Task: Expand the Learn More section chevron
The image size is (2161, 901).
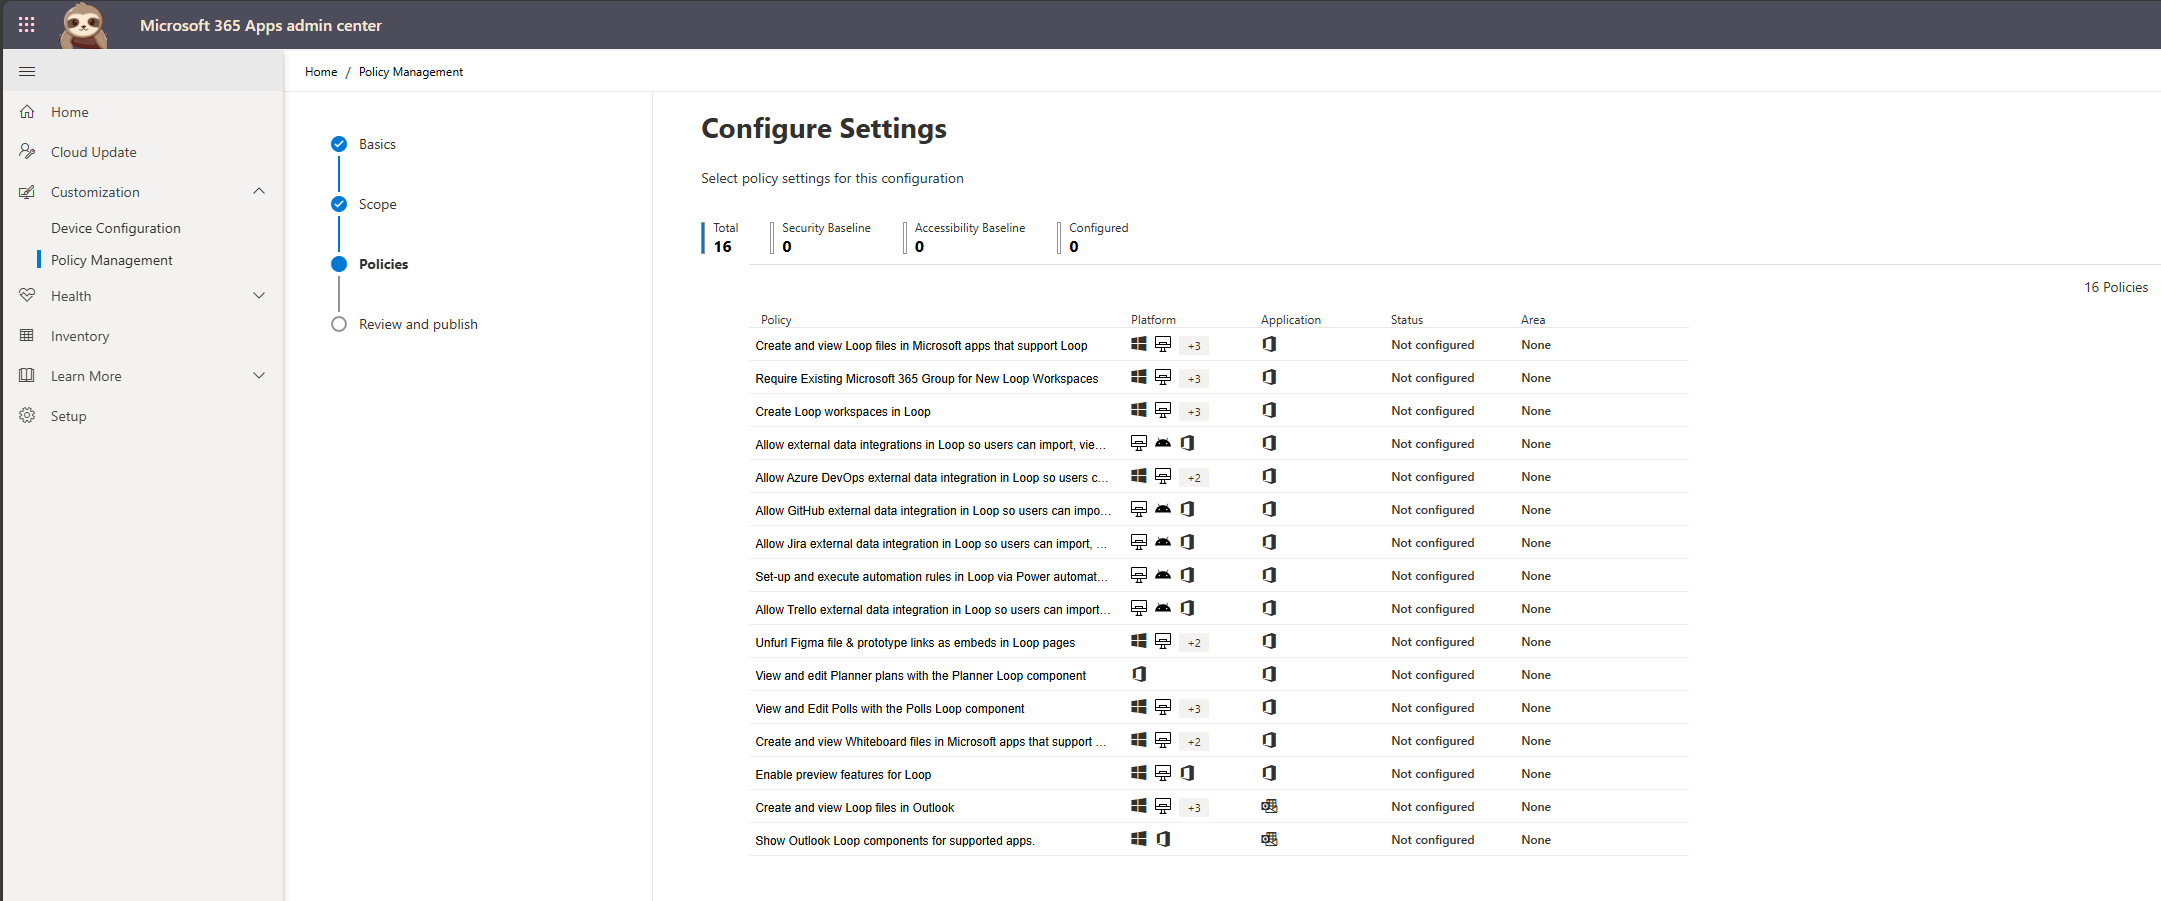Action: 259,375
